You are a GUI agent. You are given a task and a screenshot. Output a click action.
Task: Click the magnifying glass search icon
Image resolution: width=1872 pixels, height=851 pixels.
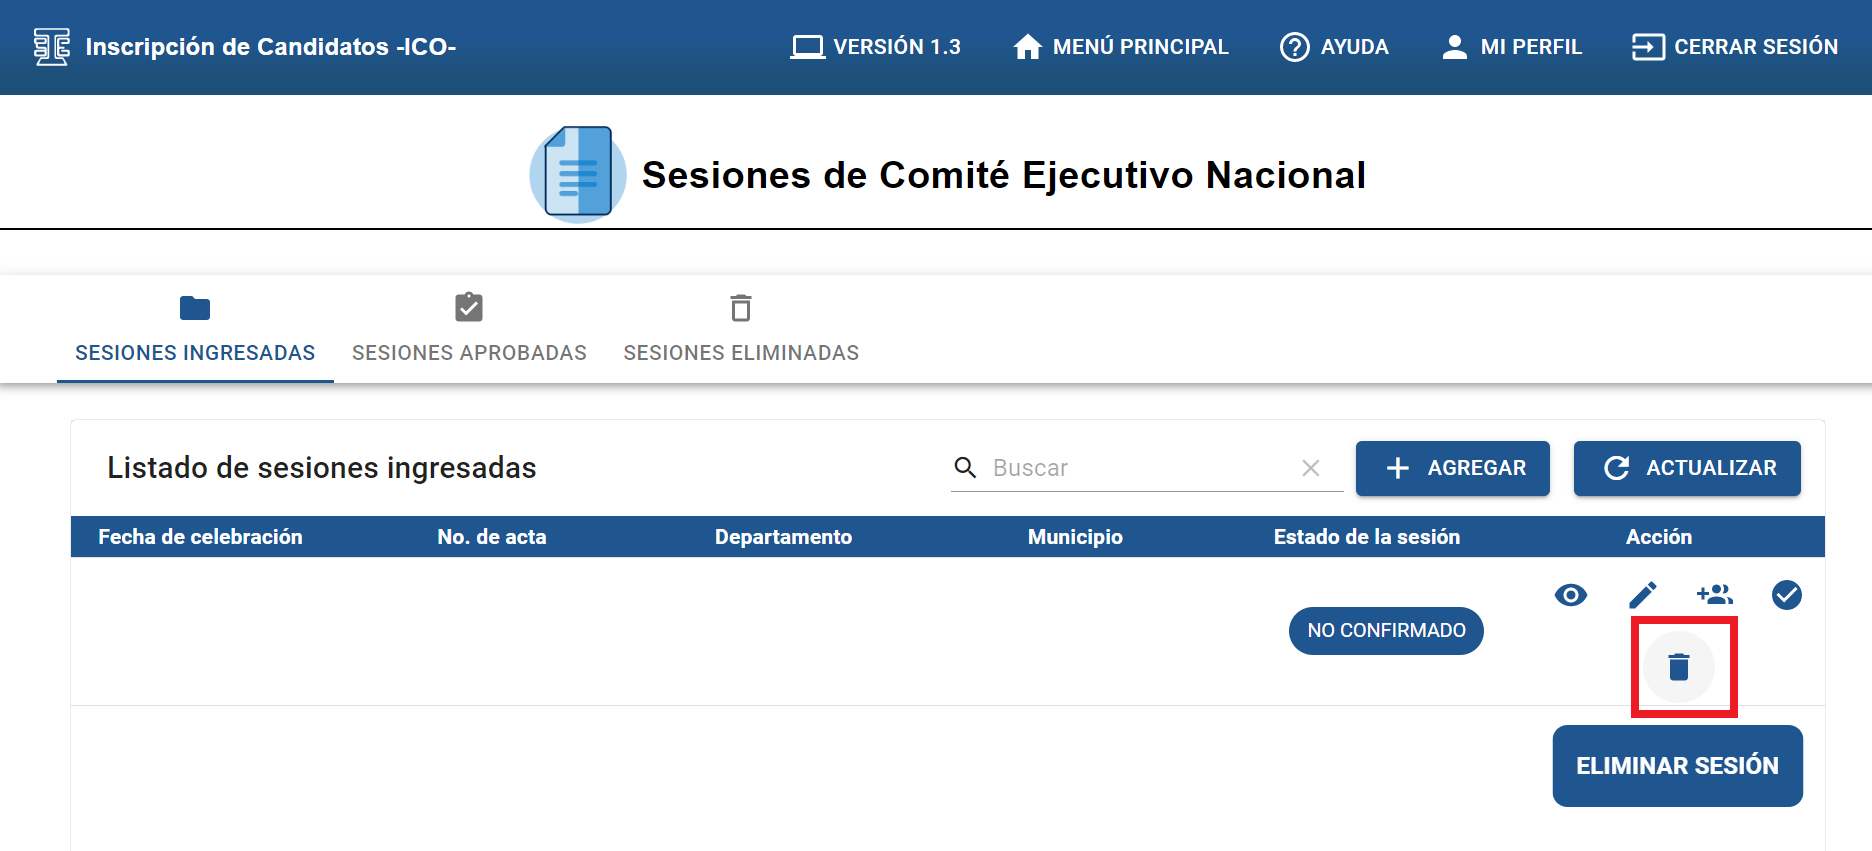[x=965, y=468]
